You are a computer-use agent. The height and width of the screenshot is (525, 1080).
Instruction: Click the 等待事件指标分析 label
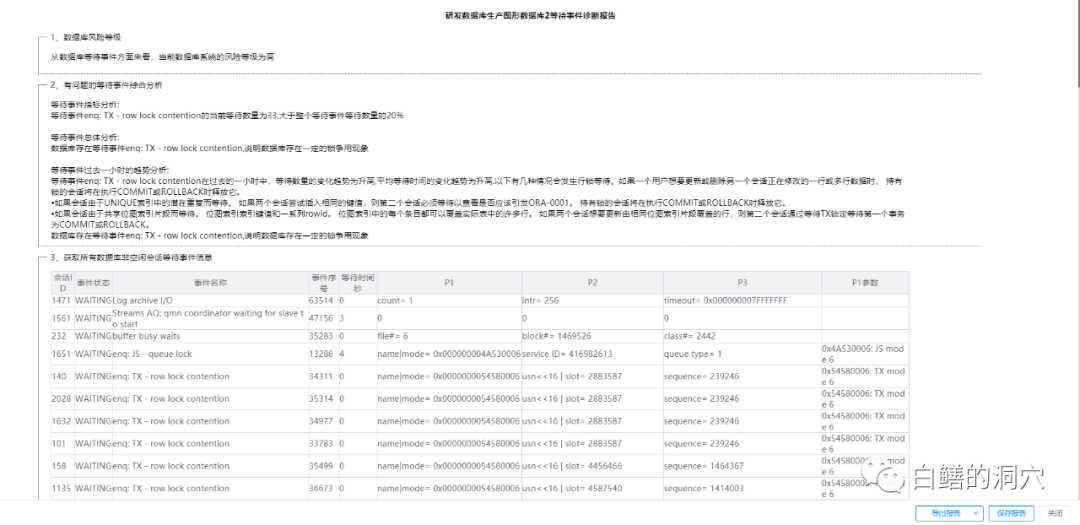85,104
